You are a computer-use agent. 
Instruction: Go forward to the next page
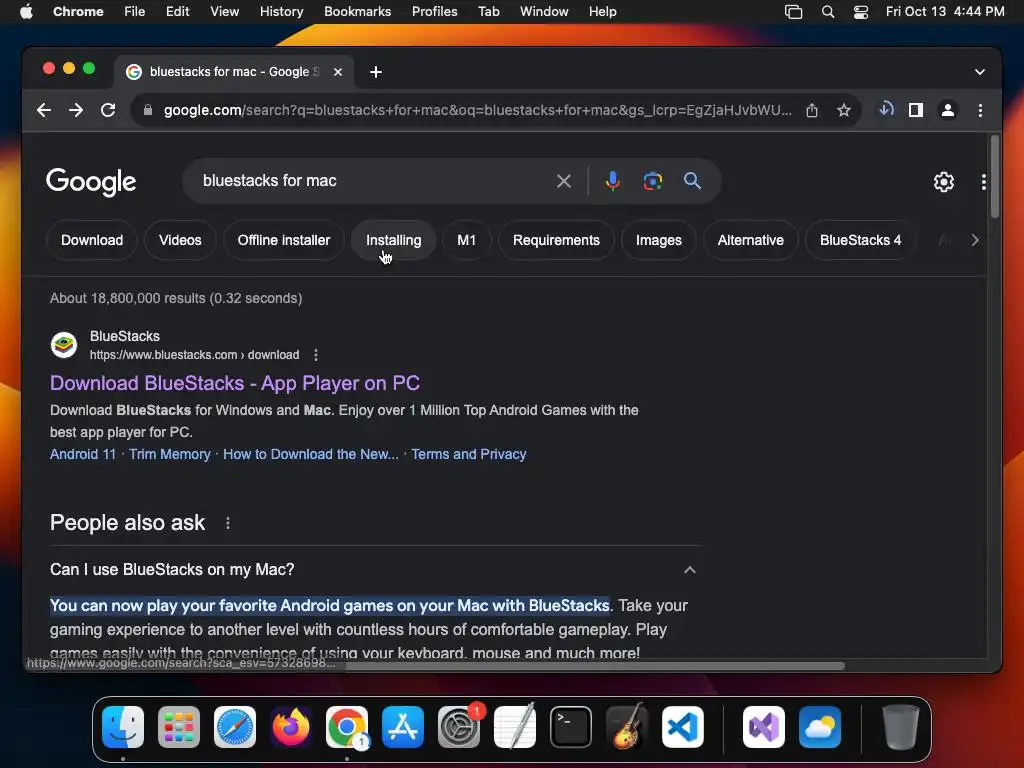(76, 110)
